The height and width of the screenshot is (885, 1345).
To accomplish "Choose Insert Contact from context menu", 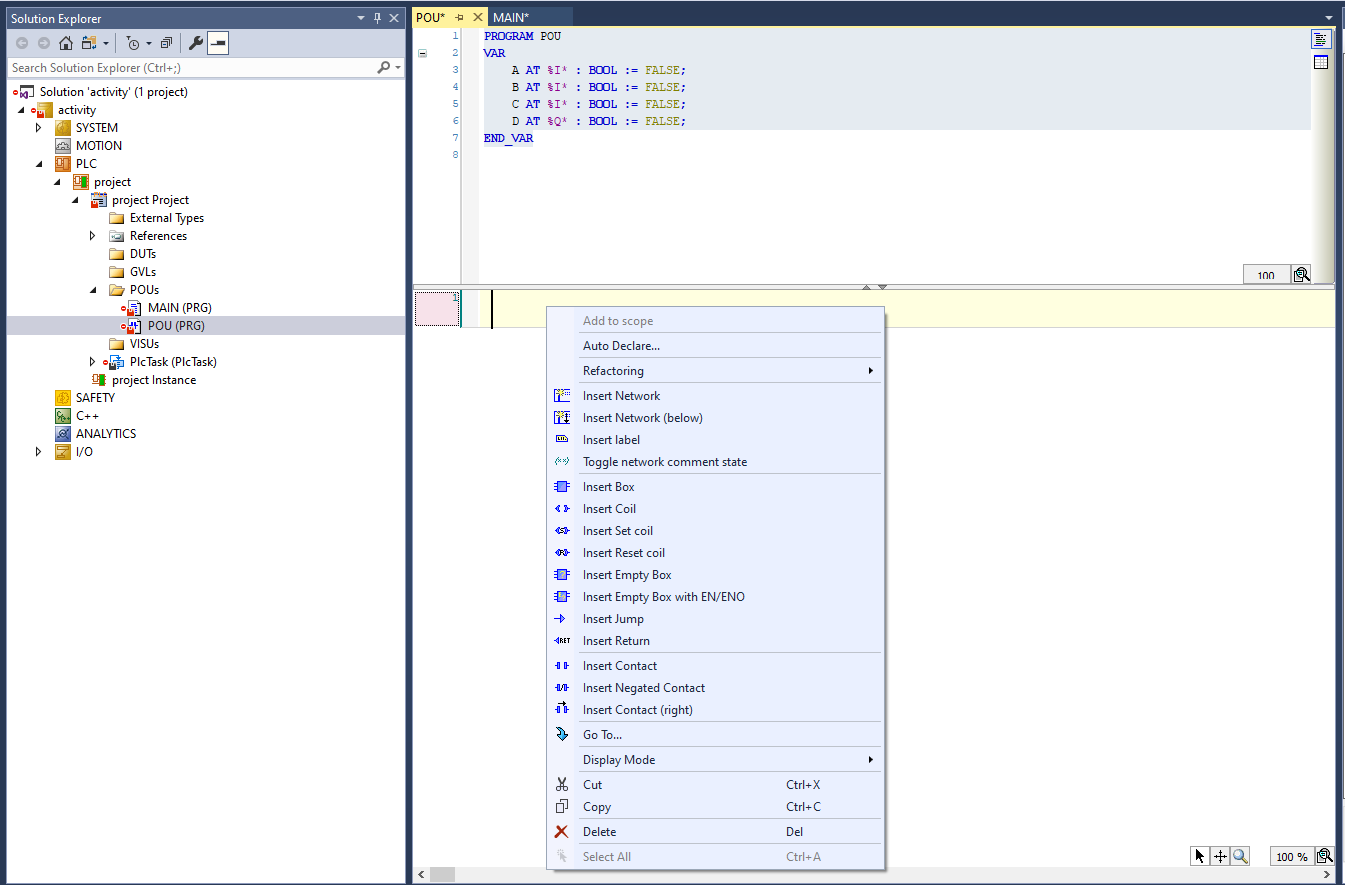I will tap(619, 666).
